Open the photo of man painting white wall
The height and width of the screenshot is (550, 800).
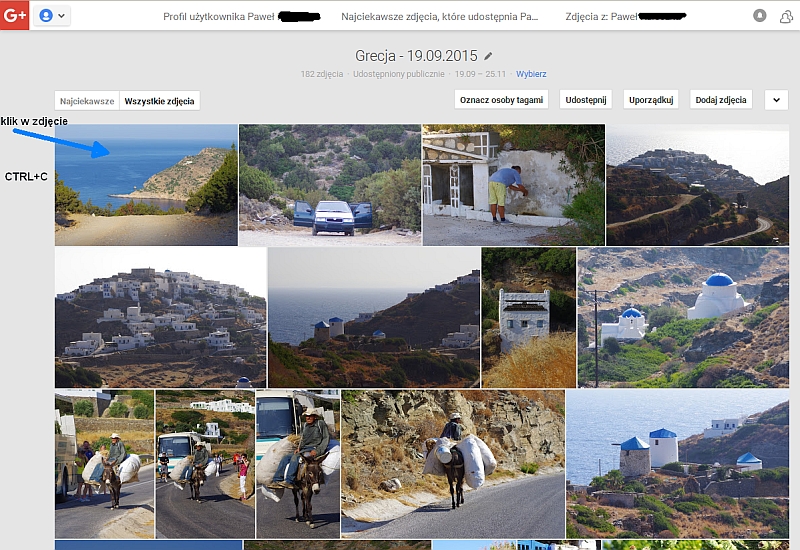[x=513, y=185]
